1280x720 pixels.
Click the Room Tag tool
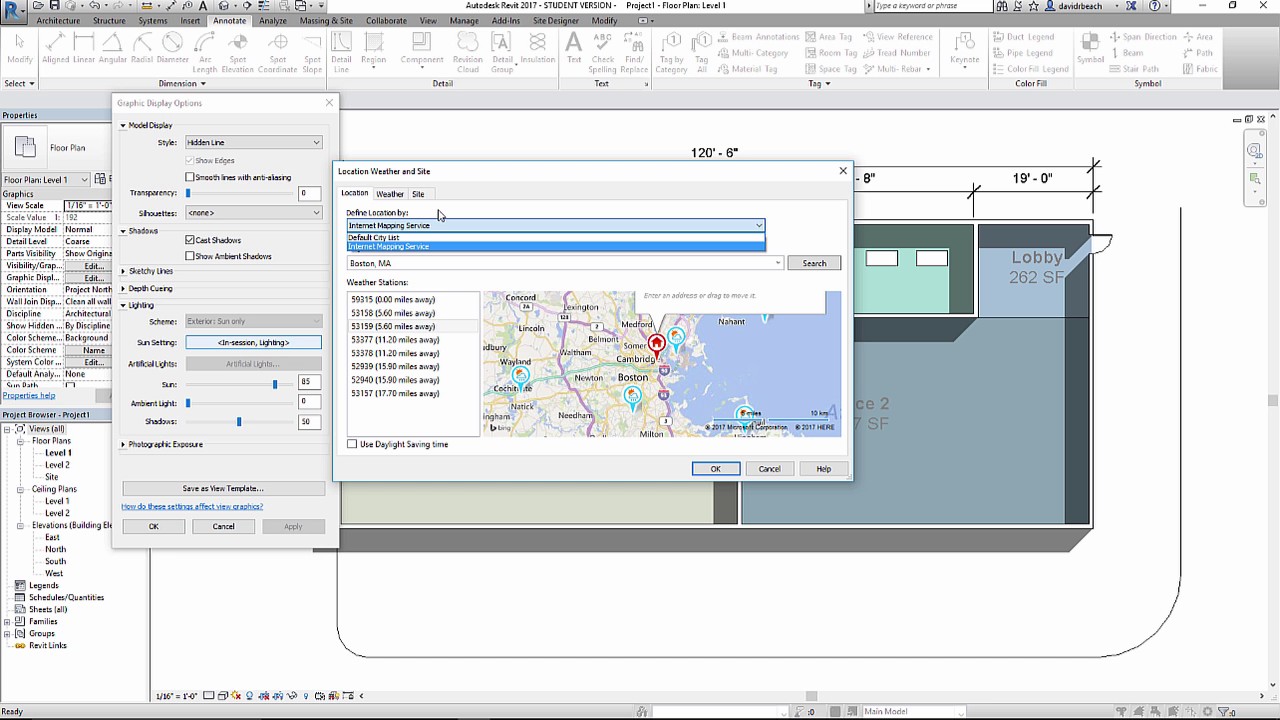pyautogui.click(x=832, y=53)
